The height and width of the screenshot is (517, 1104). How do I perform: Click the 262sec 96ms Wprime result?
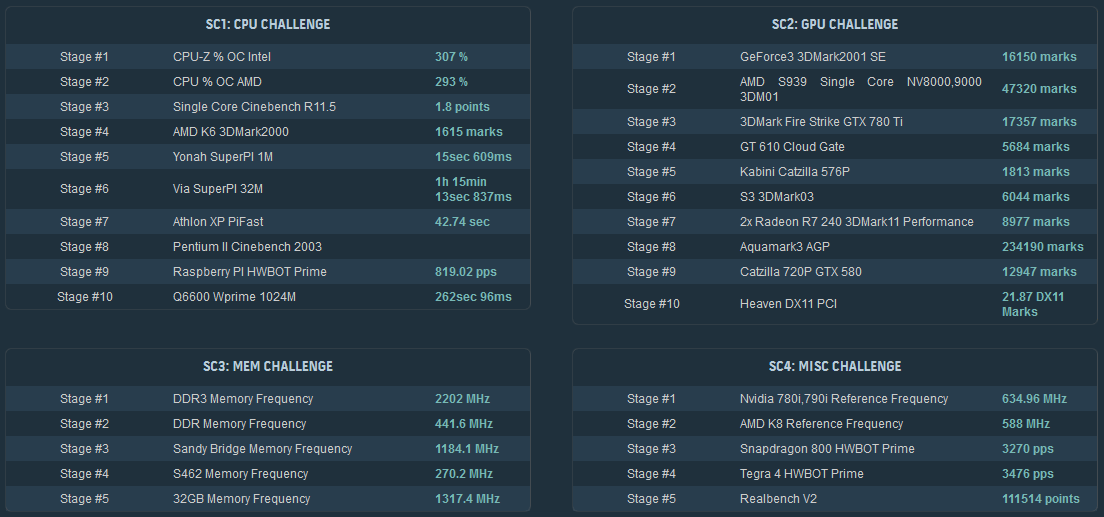coord(473,297)
